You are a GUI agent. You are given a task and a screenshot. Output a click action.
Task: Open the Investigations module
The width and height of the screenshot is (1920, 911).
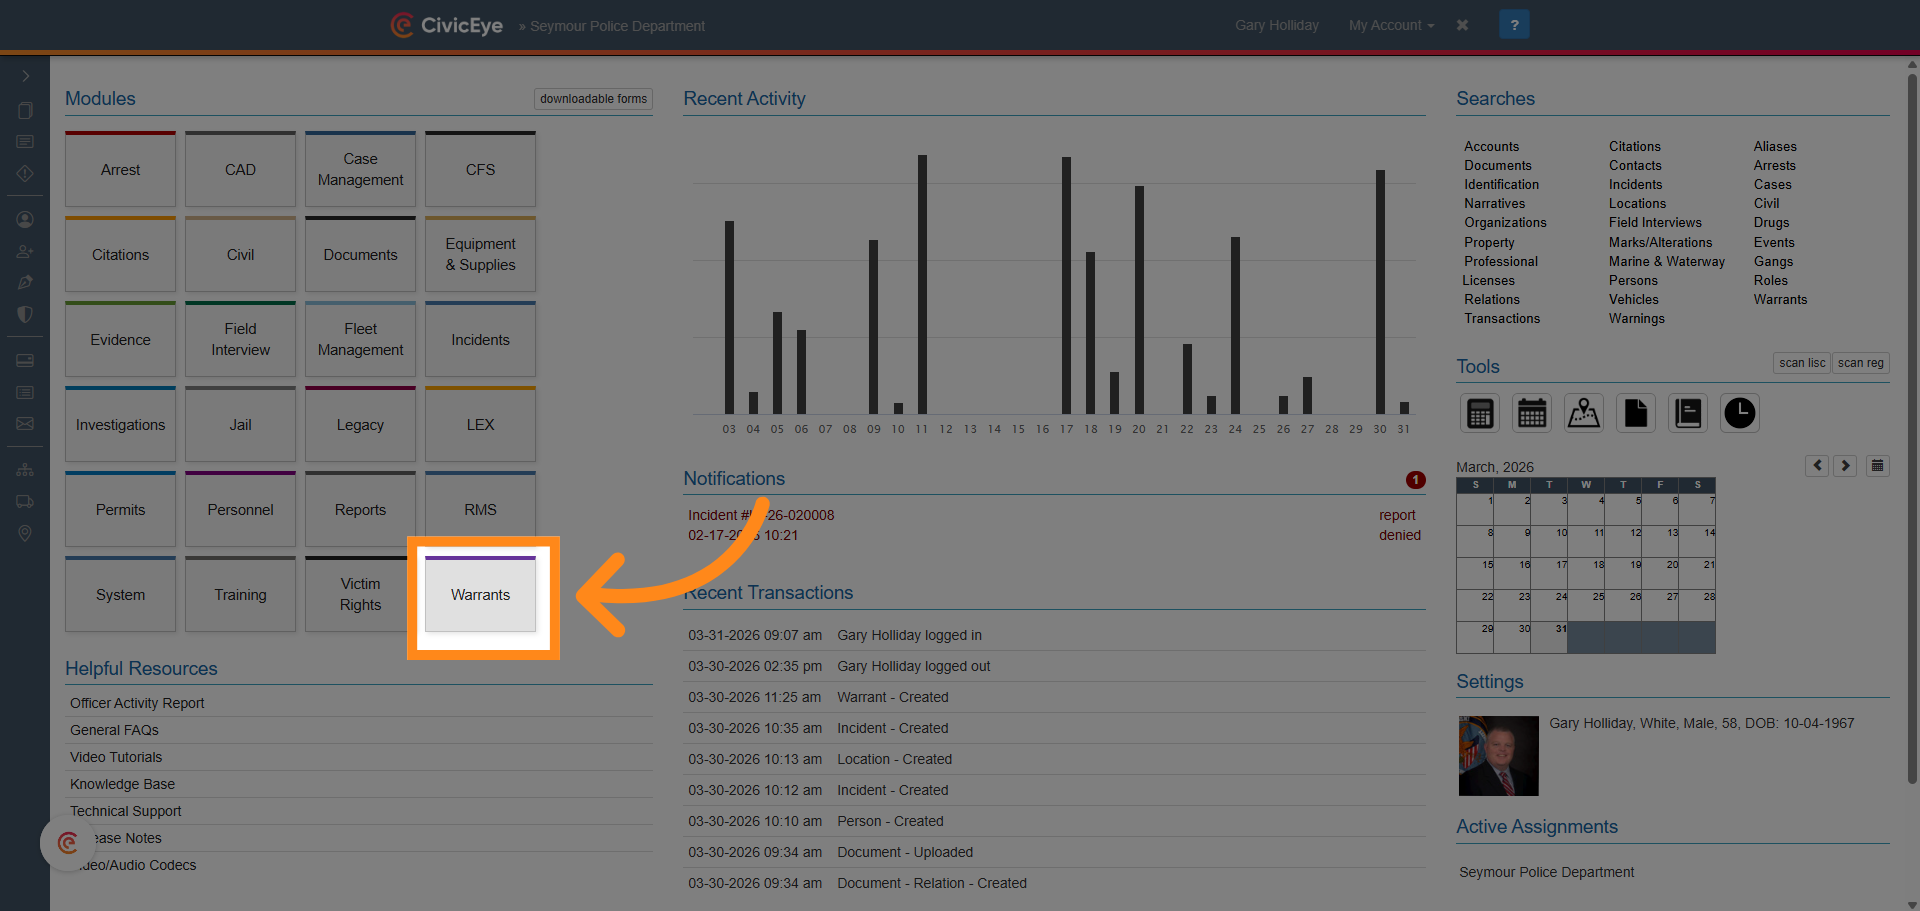tap(121, 424)
